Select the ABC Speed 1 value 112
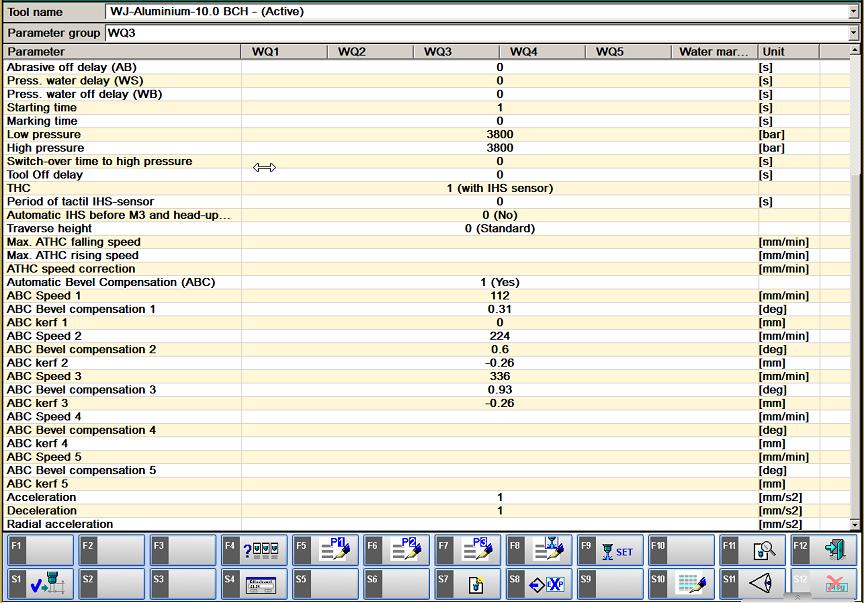Screen dimensions: 864x603 [500, 295]
